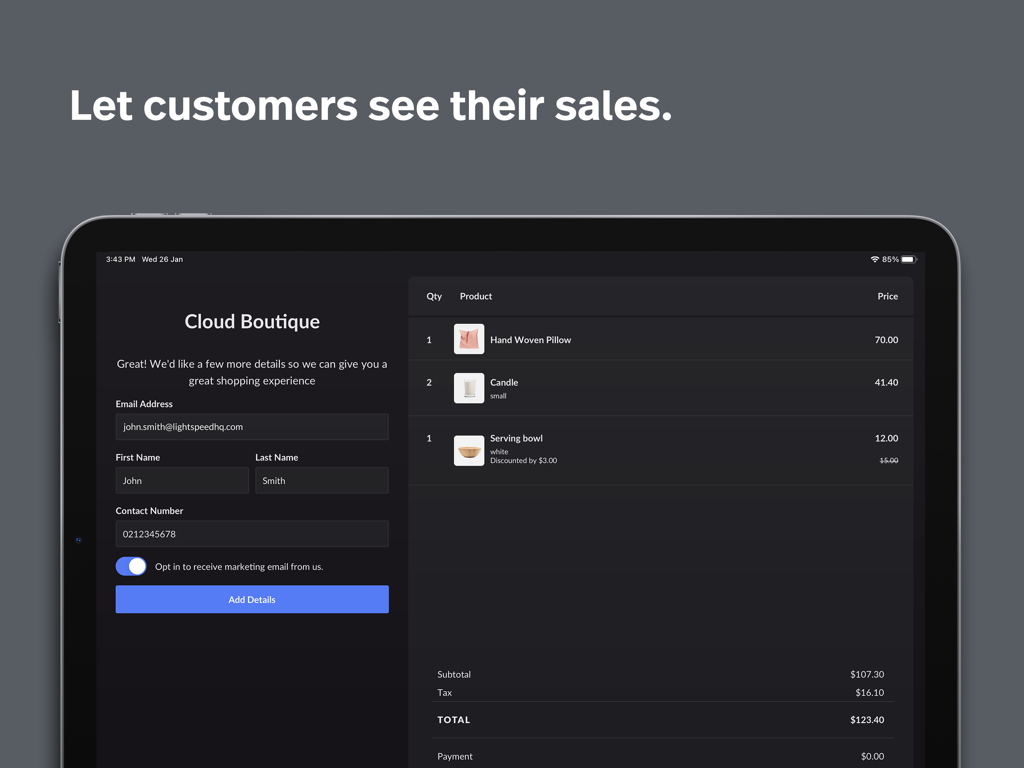The image size is (1024, 768).
Task: Select the First Name field containing John
Action: click(182, 480)
